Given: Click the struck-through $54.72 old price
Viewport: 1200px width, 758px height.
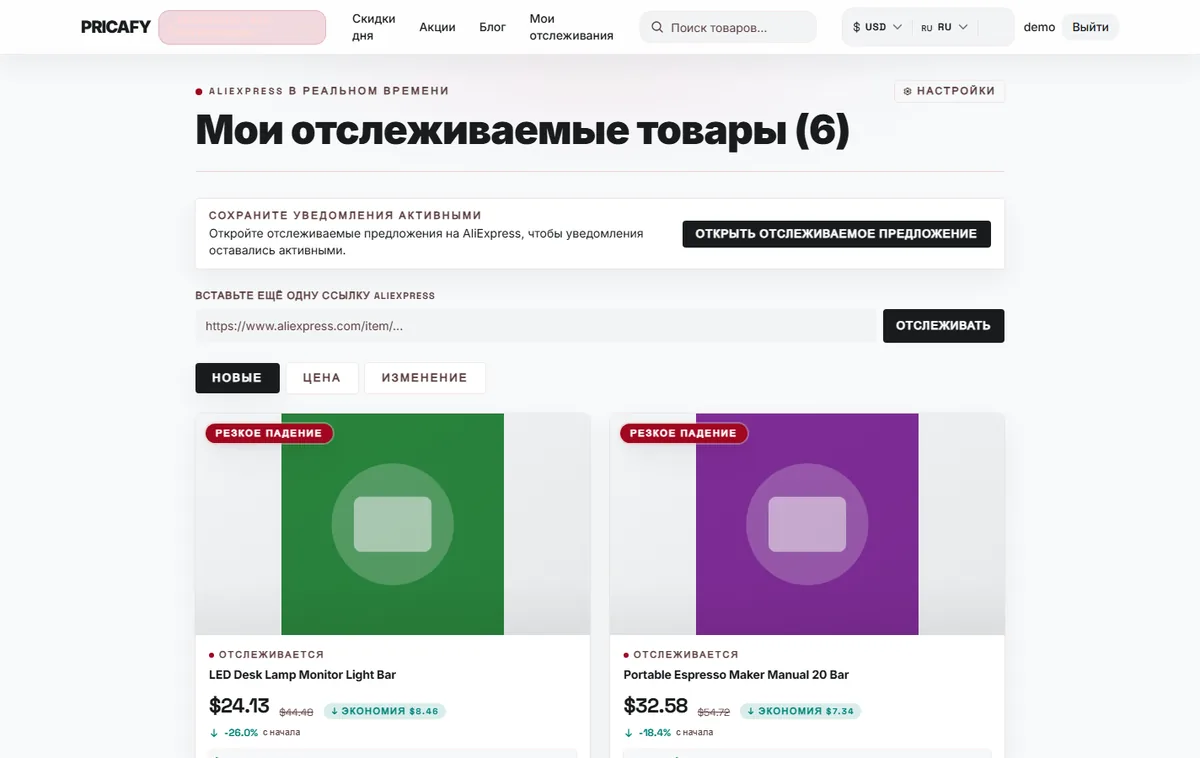Looking at the screenshot, I should (713, 712).
